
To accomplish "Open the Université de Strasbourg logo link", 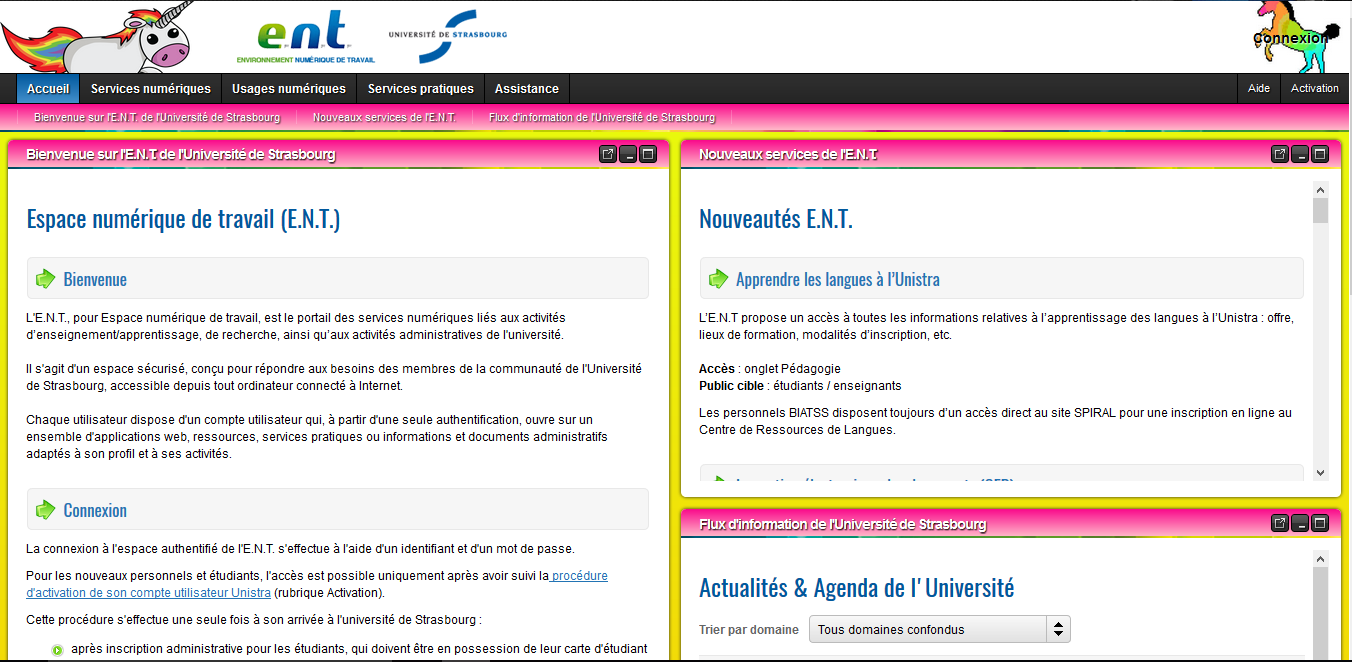I will coord(448,36).
